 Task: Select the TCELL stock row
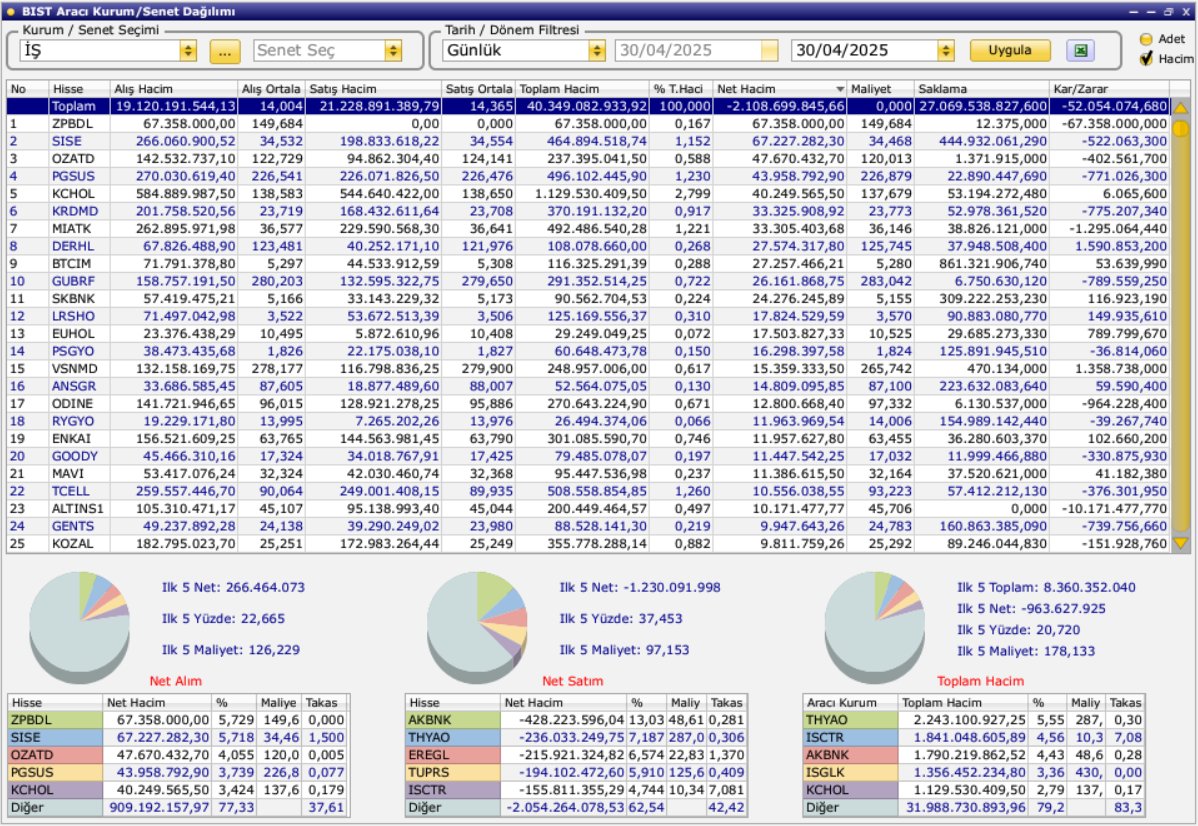[x=588, y=491]
